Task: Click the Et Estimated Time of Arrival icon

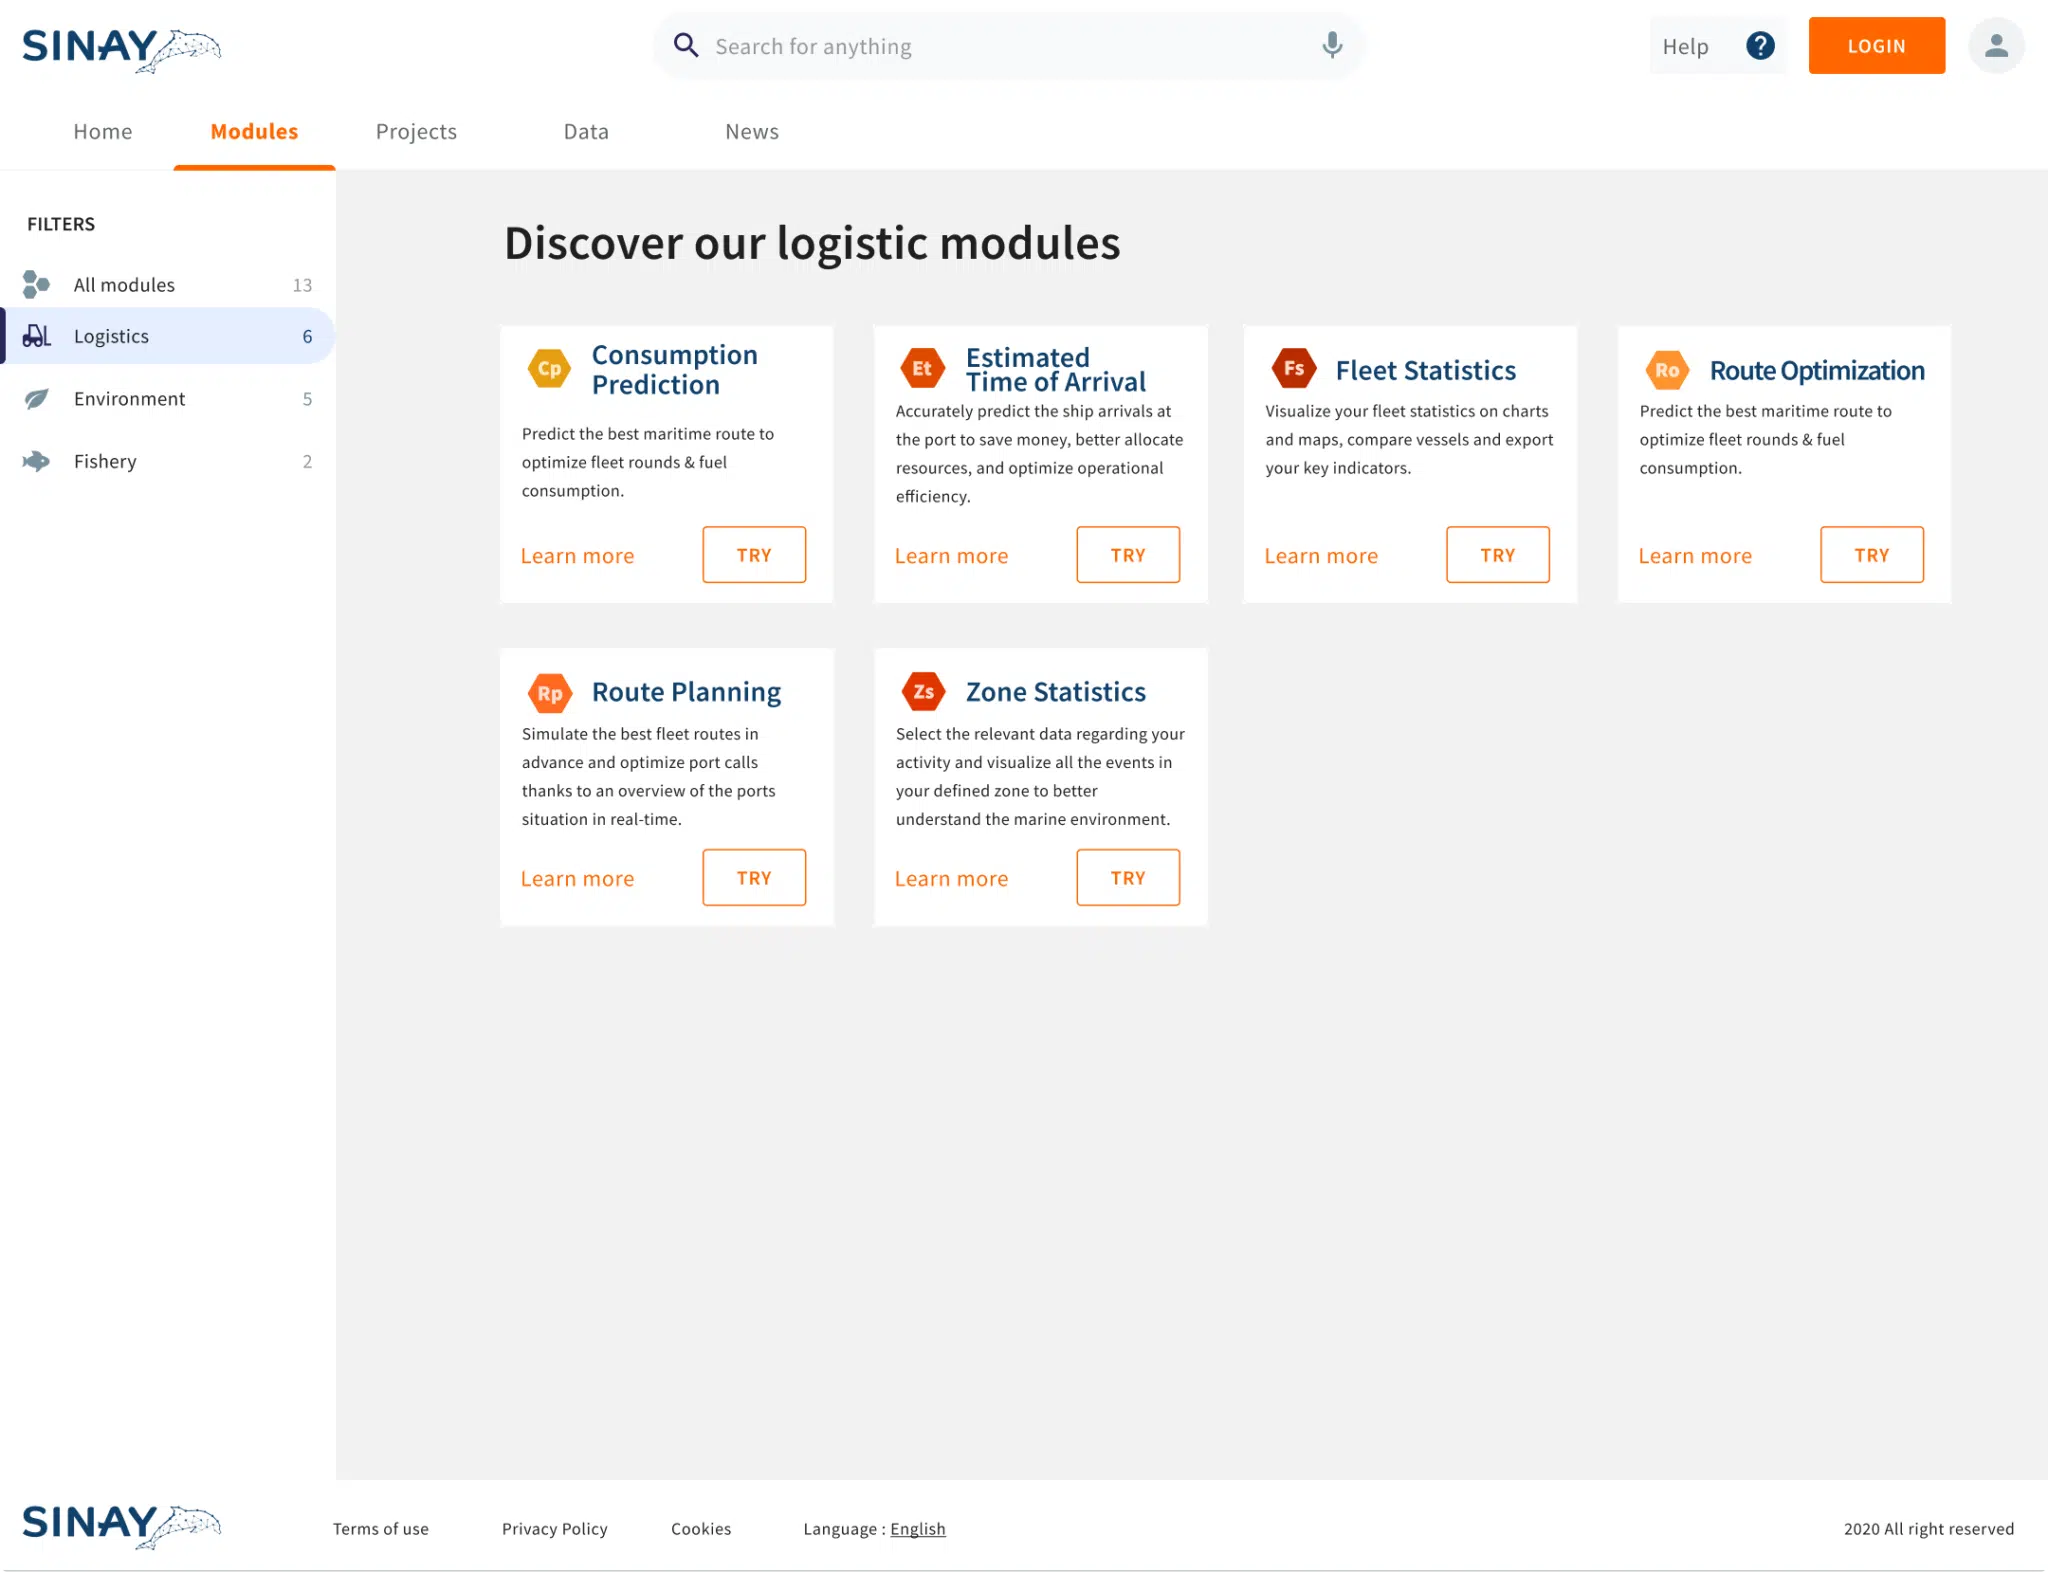Action: pos(922,369)
